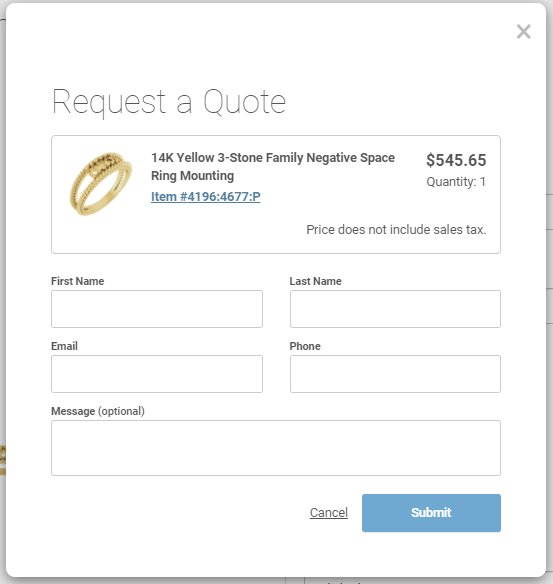Click the Email field label
Viewport: 553px width, 584px height.
click(64, 346)
